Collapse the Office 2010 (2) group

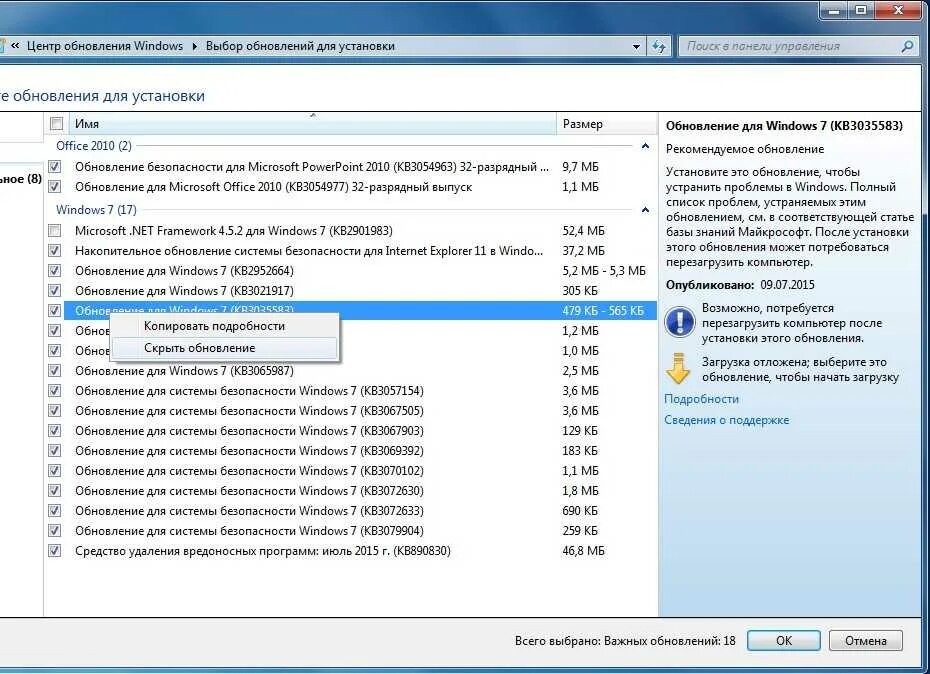(x=645, y=146)
